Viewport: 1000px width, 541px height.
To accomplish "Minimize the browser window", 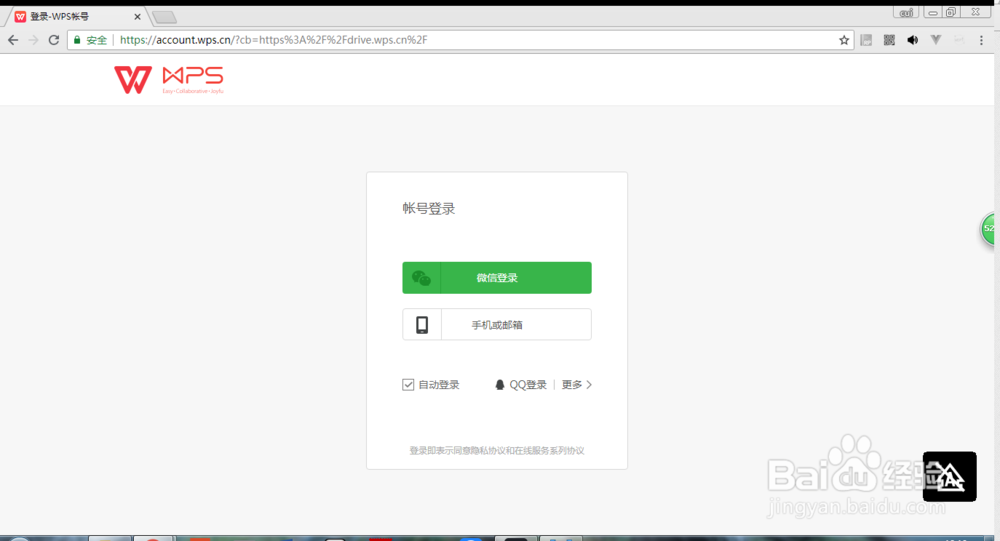I will pyautogui.click(x=932, y=12).
